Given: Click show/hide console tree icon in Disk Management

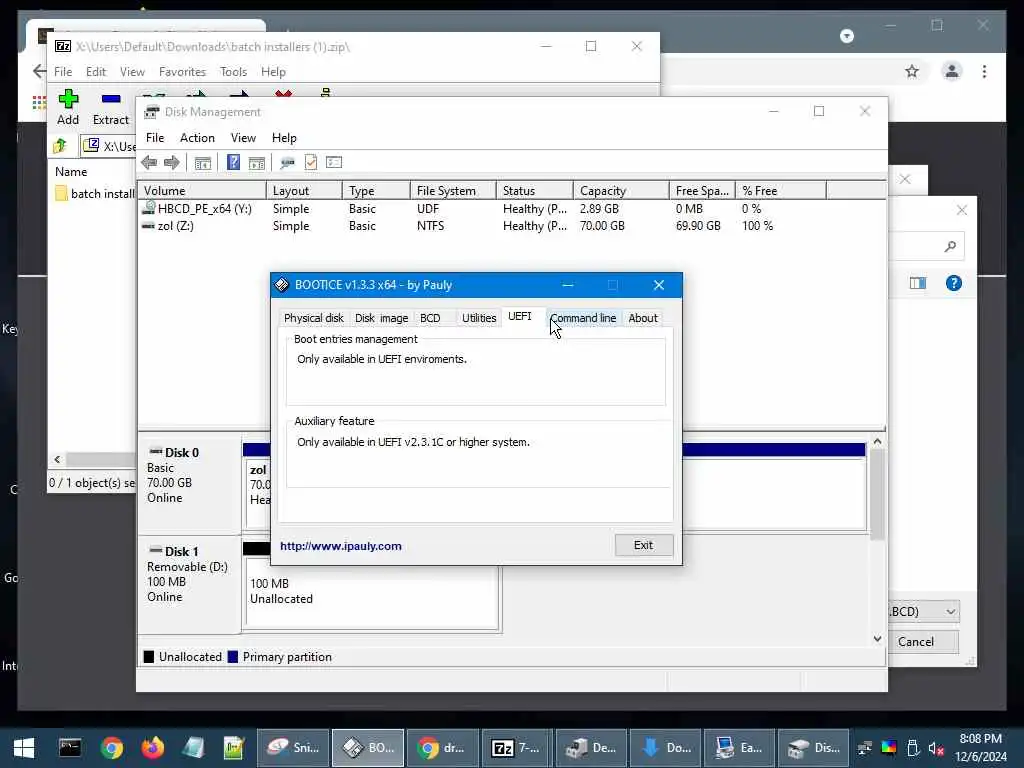Looking at the screenshot, I should click(x=202, y=163).
